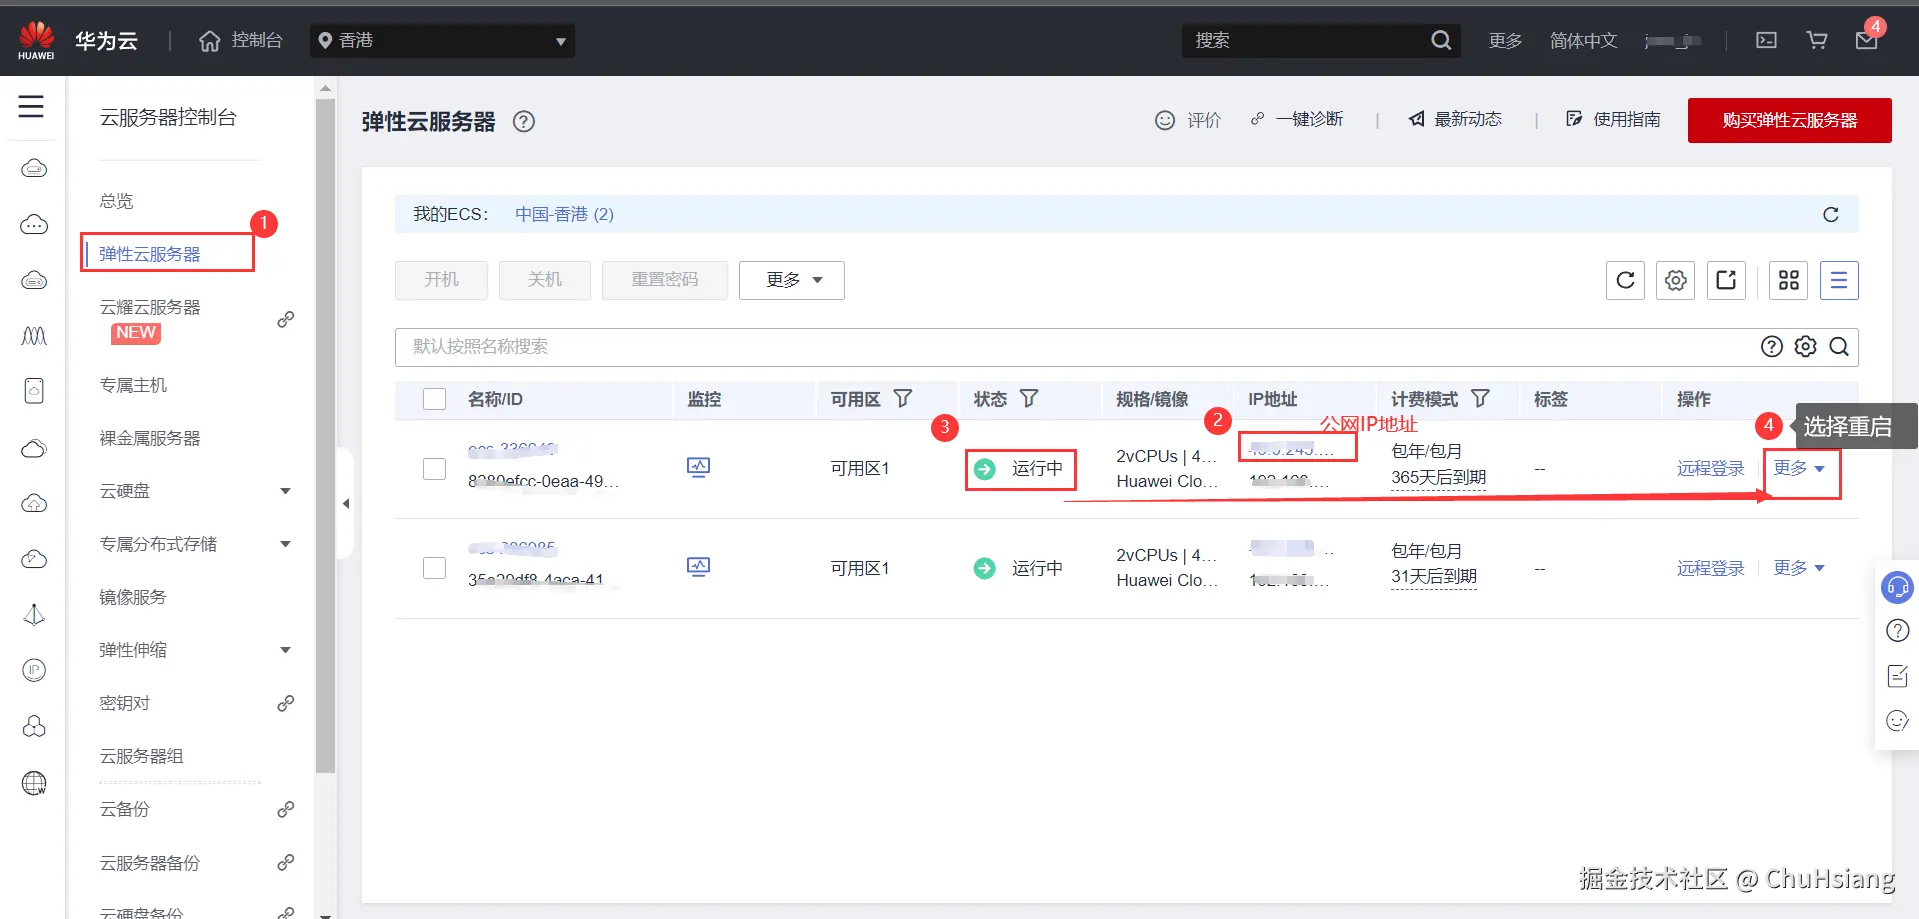This screenshot has height=919, width=1919.
Task: Open the hamburger navigation menu
Action: click(x=31, y=106)
